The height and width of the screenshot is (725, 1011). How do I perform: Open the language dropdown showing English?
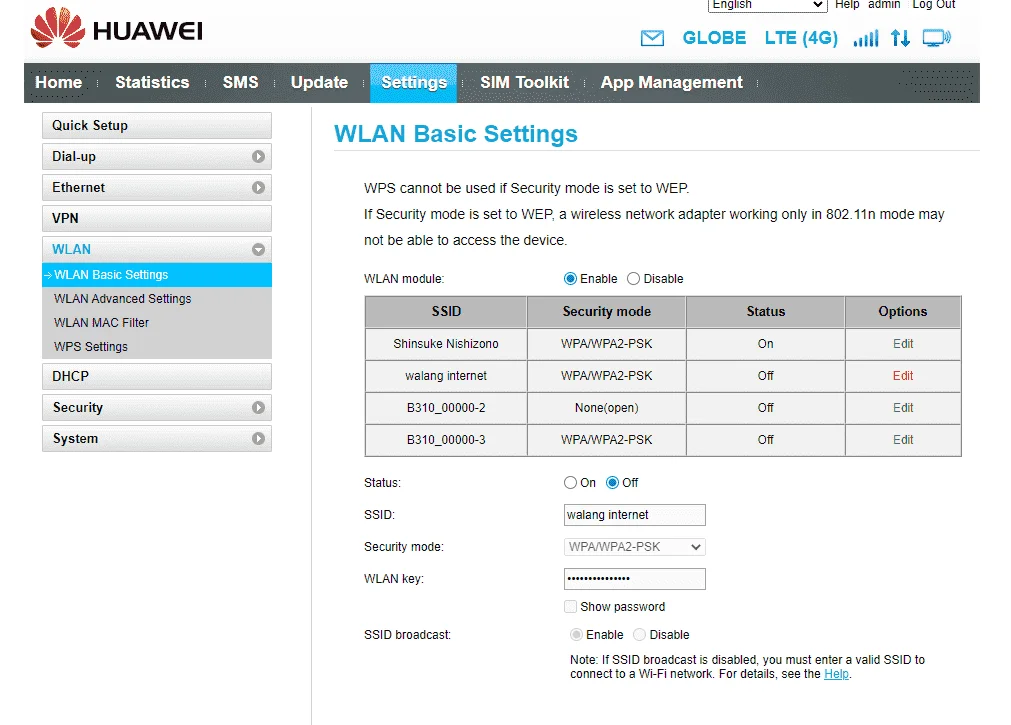[x=767, y=5]
